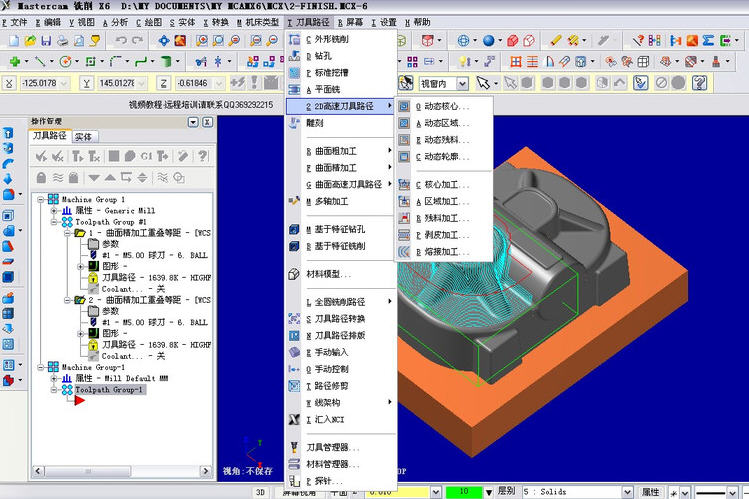Expand the 图形 node under operation 1

pos(81,266)
